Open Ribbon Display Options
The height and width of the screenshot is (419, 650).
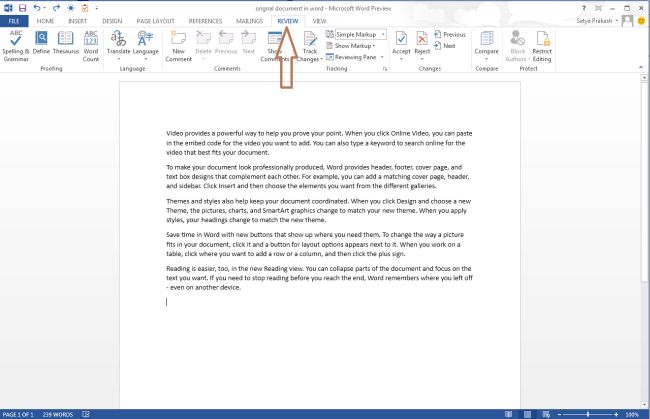[598, 8]
